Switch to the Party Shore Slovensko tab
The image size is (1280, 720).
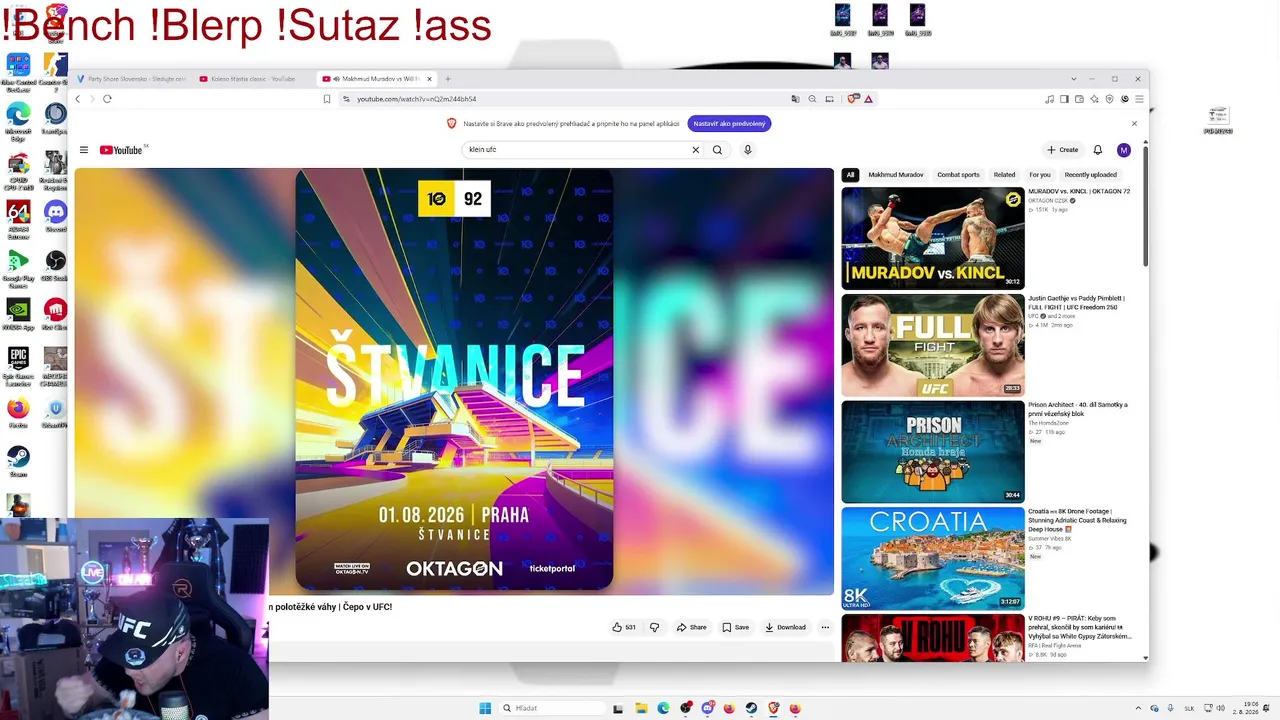point(131,79)
